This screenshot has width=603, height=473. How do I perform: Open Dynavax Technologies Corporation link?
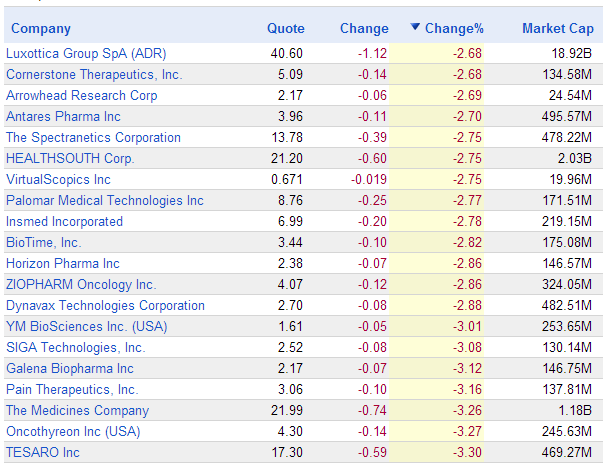[105, 305]
